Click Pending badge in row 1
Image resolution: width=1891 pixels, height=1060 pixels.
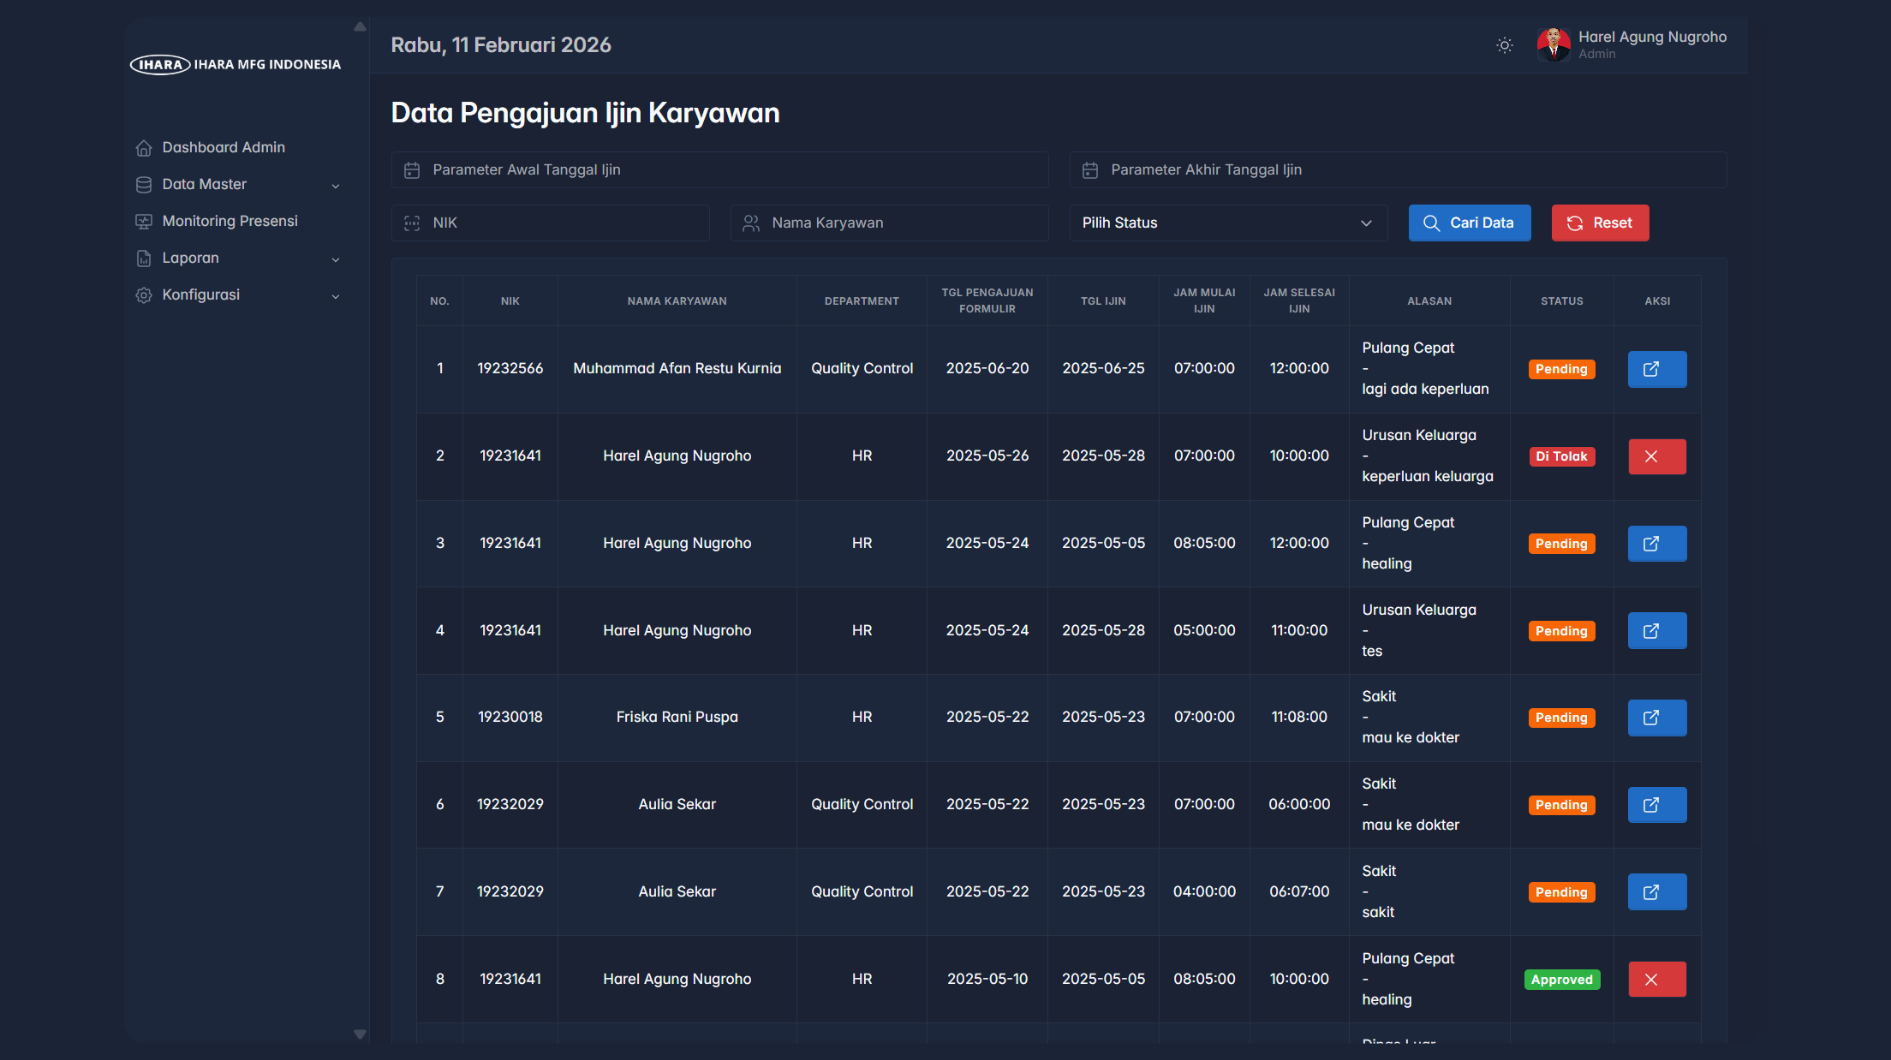point(1561,369)
